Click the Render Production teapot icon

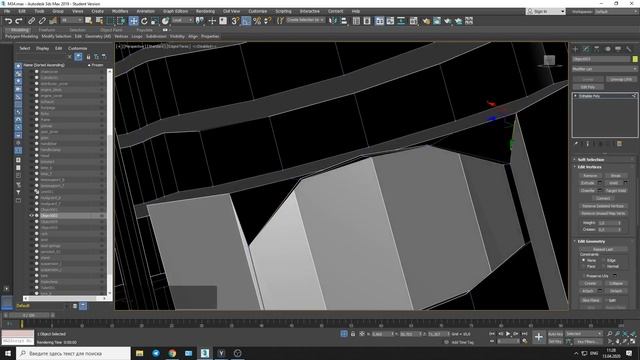pyautogui.click(x=448, y=21)
